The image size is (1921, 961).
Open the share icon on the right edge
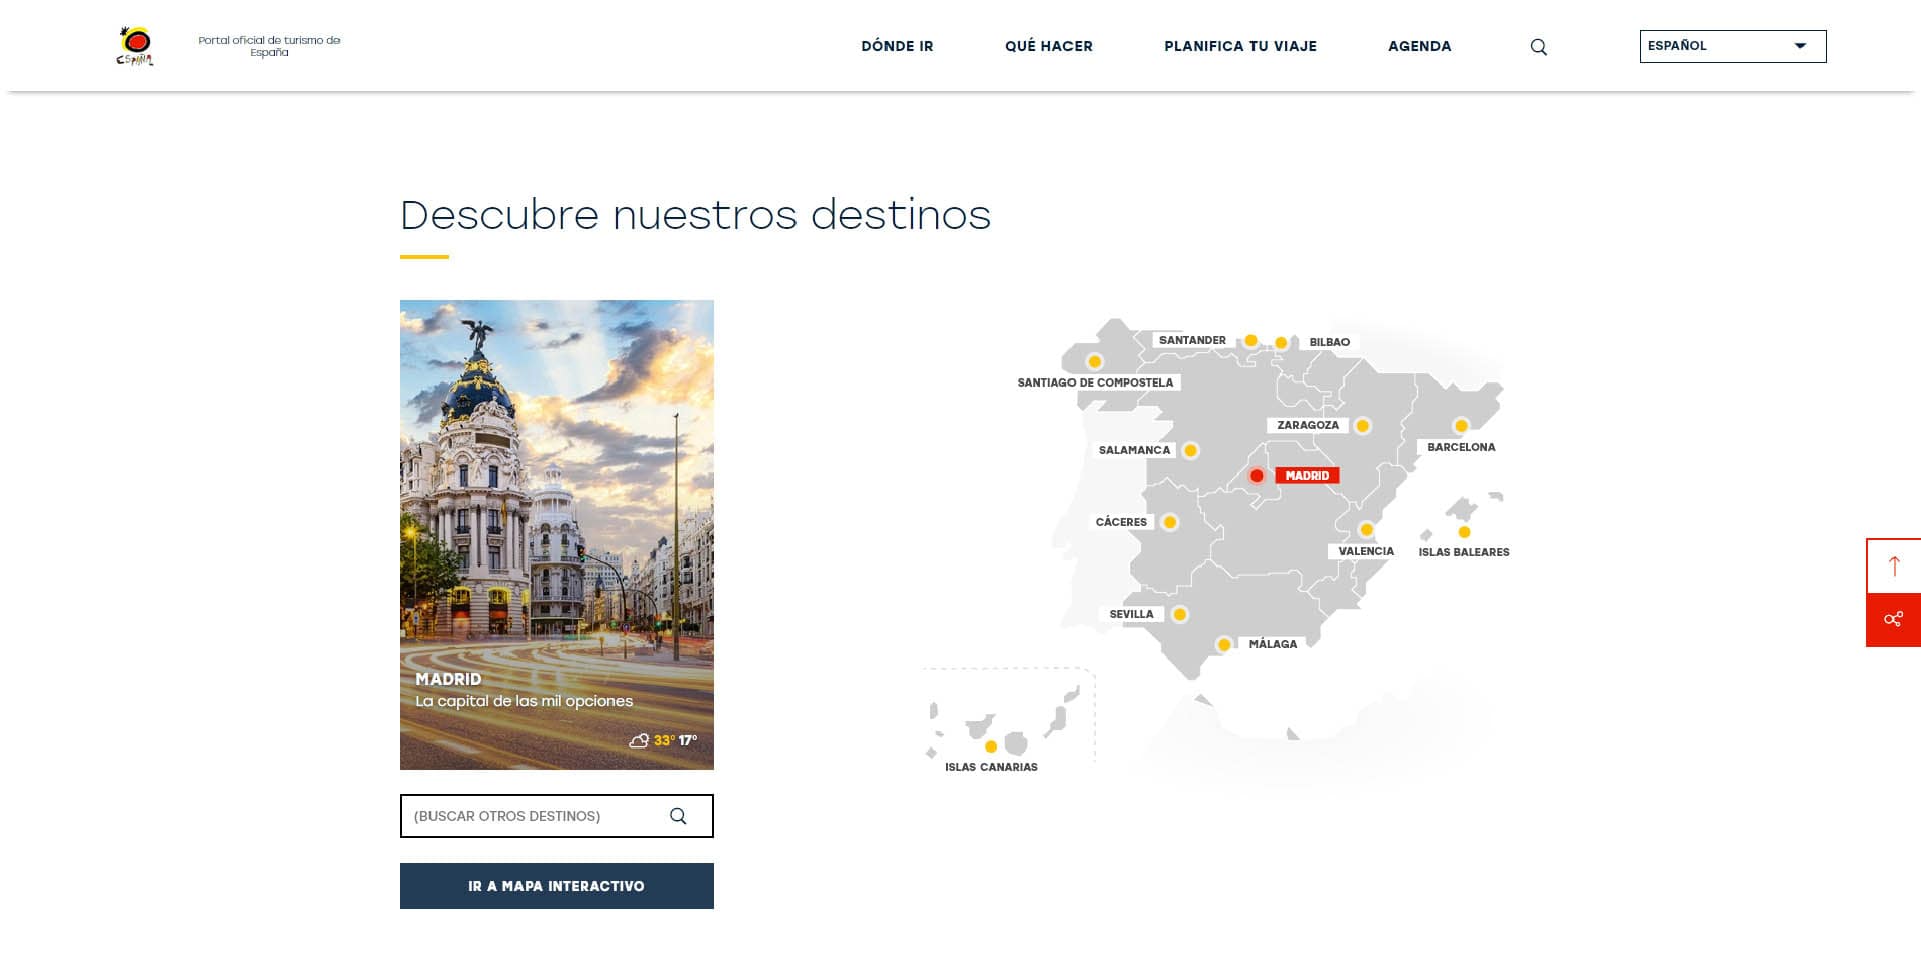pyautogui.click(x=1894, y=619)
